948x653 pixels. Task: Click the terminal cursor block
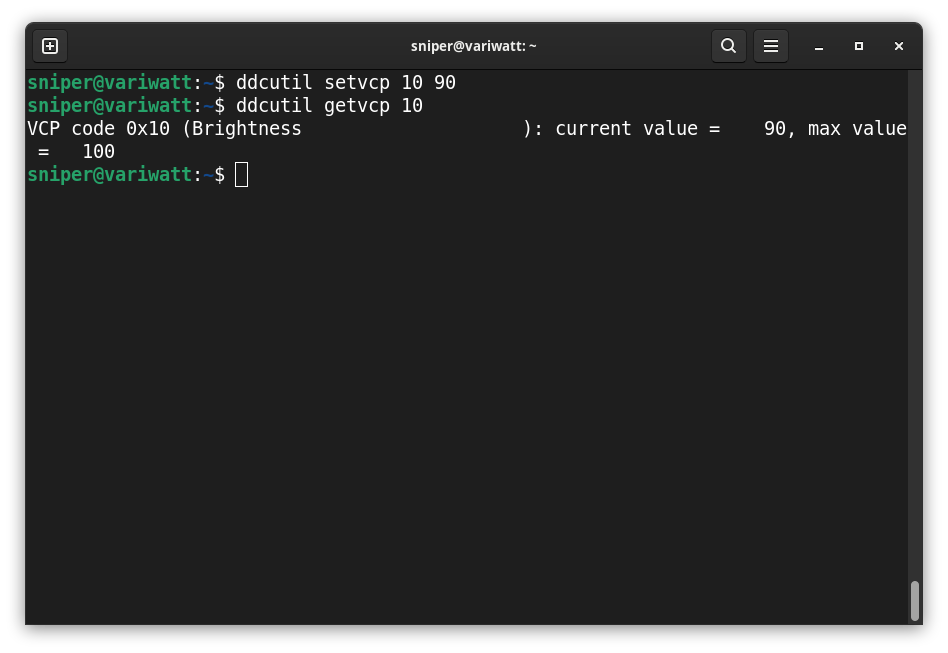click(241, 175)
